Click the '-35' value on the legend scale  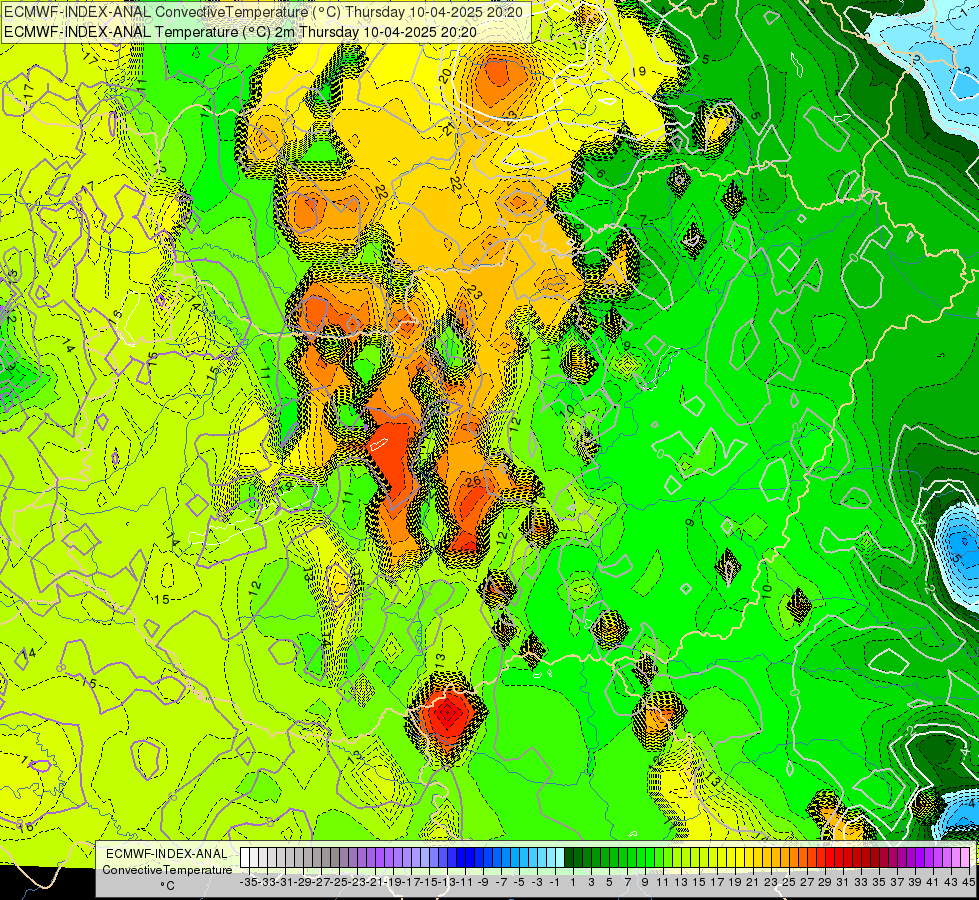tap(249, 882)
